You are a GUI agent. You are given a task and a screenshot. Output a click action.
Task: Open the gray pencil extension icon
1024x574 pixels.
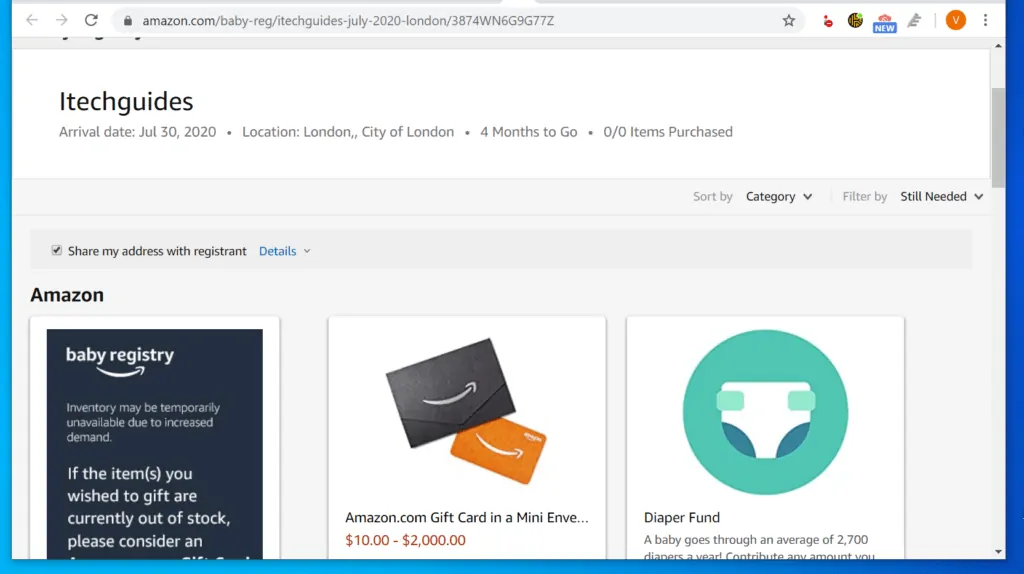[914, 21]
